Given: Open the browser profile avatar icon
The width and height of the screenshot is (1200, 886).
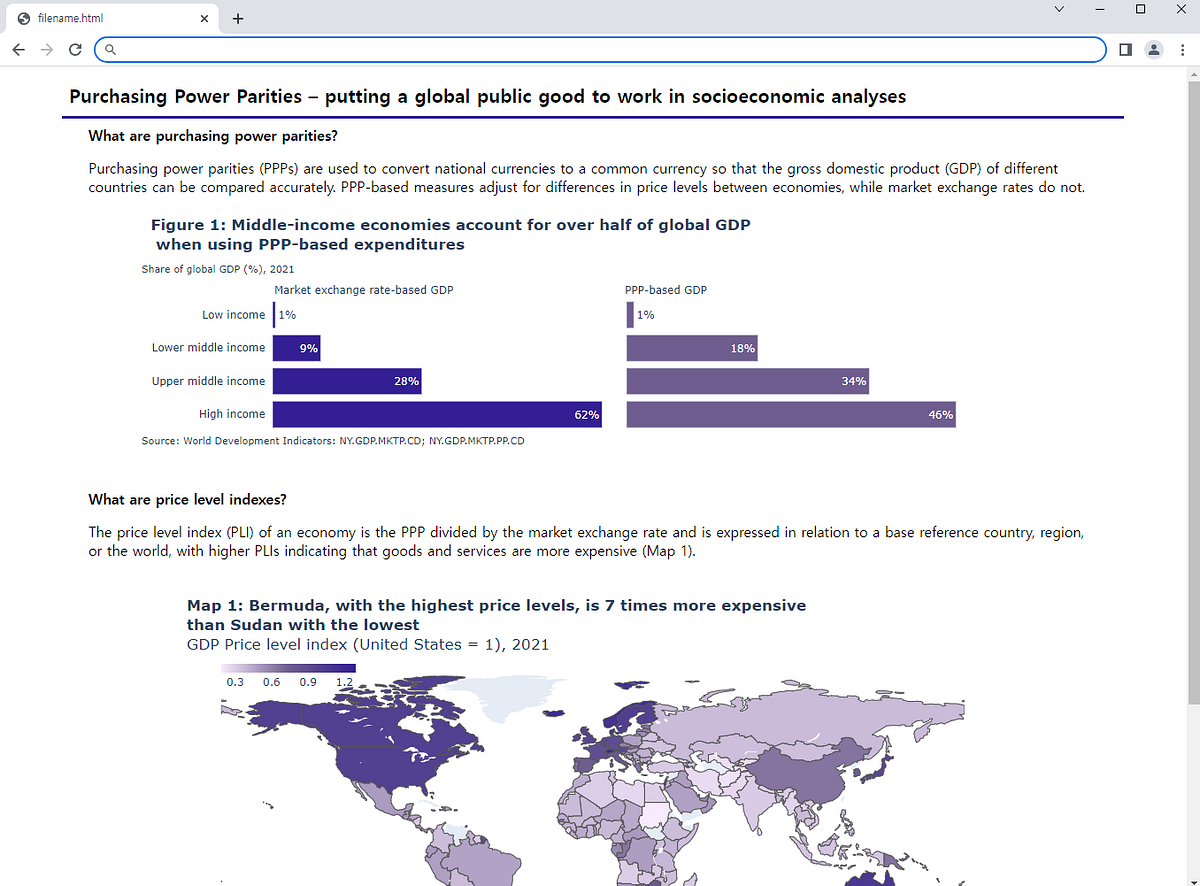Looking at the screenshot, I should 1154,48.
